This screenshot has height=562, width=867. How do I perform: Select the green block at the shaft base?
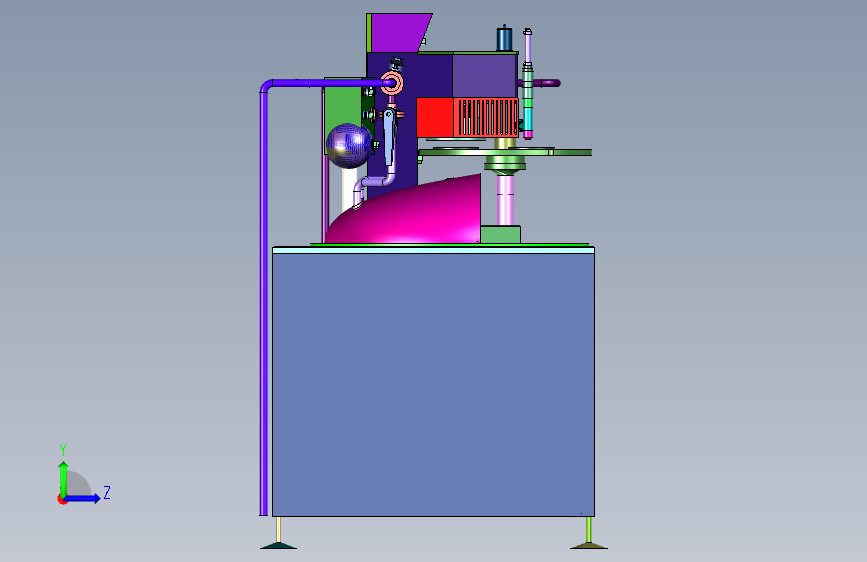pos(500,234)
